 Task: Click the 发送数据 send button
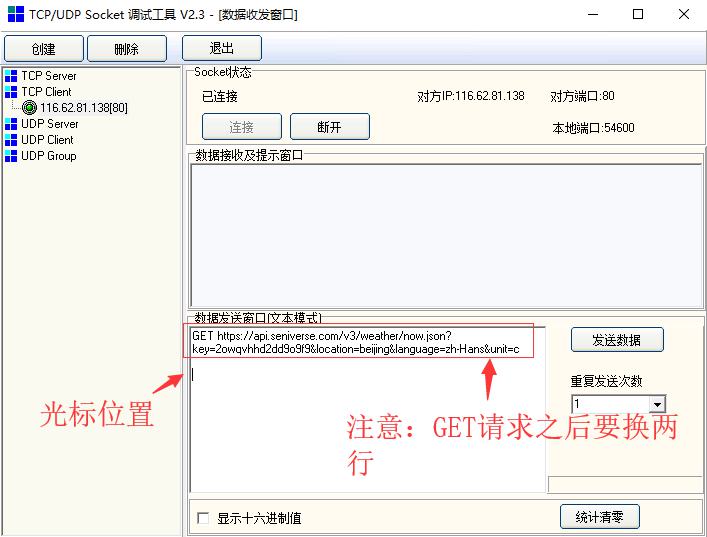click(x=617, y=340)
